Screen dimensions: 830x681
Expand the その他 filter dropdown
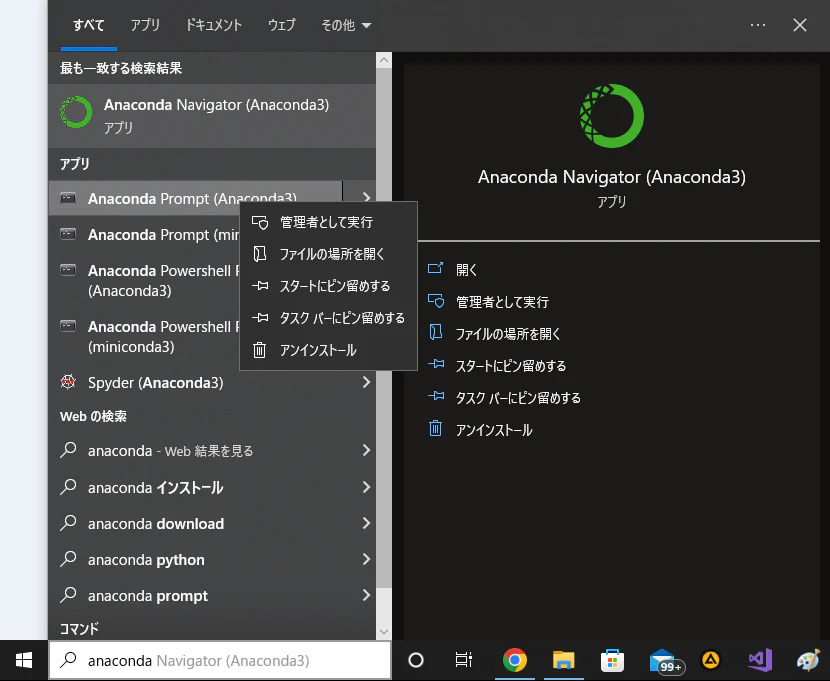click(346, 25)
